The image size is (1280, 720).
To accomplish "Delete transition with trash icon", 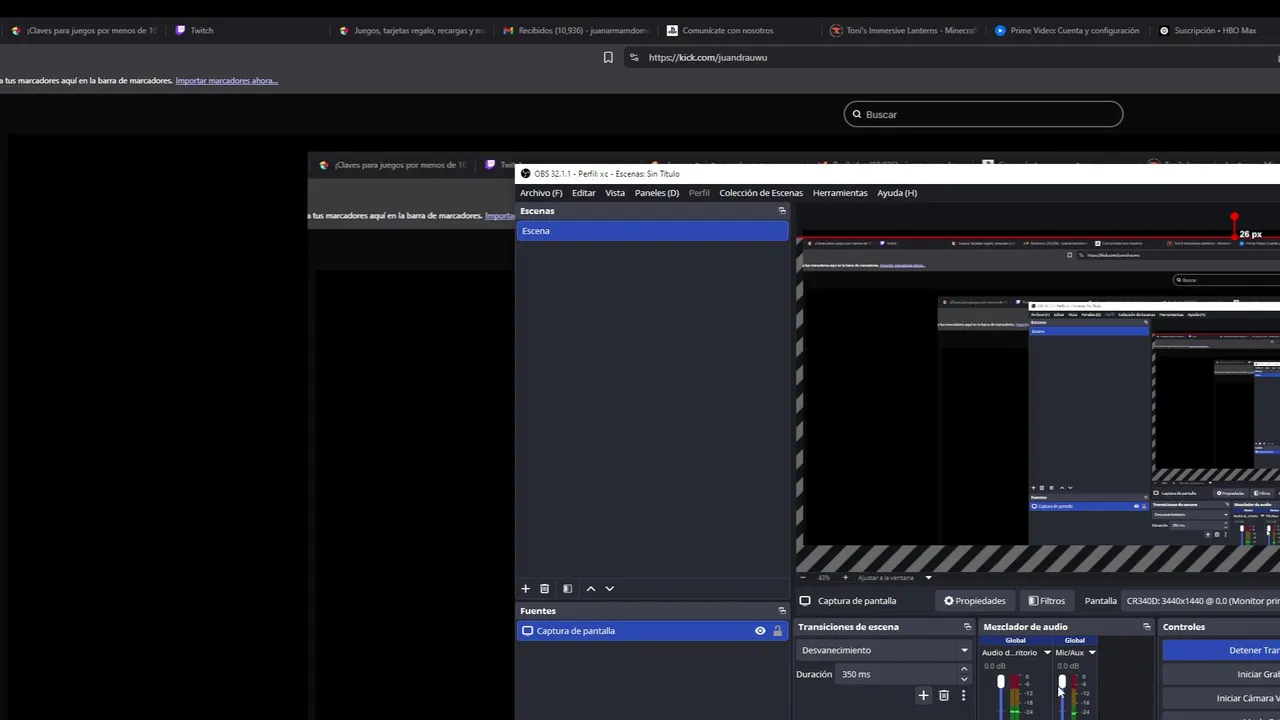I will click(943, 695).
